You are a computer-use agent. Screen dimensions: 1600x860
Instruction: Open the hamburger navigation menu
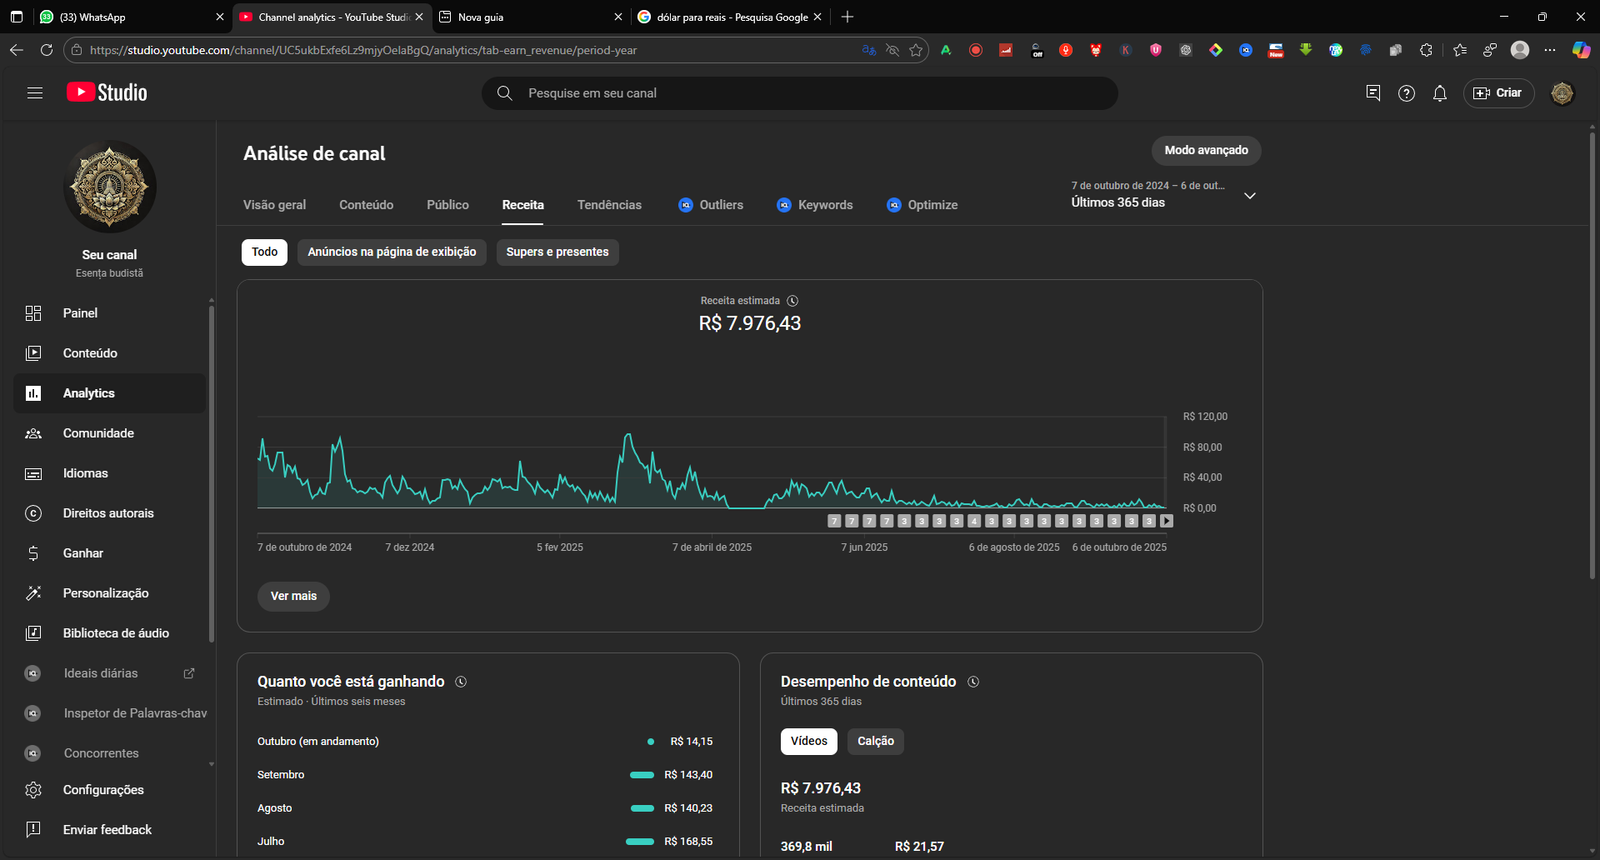pyautogui.click(x=35, y=93)
